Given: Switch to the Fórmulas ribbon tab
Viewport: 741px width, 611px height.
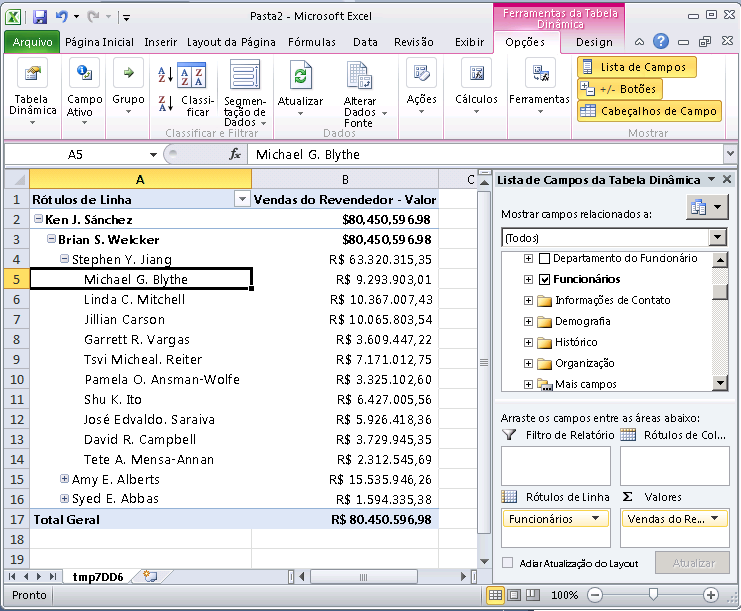Looking at the screenshot, I should [x=311, y=42].
